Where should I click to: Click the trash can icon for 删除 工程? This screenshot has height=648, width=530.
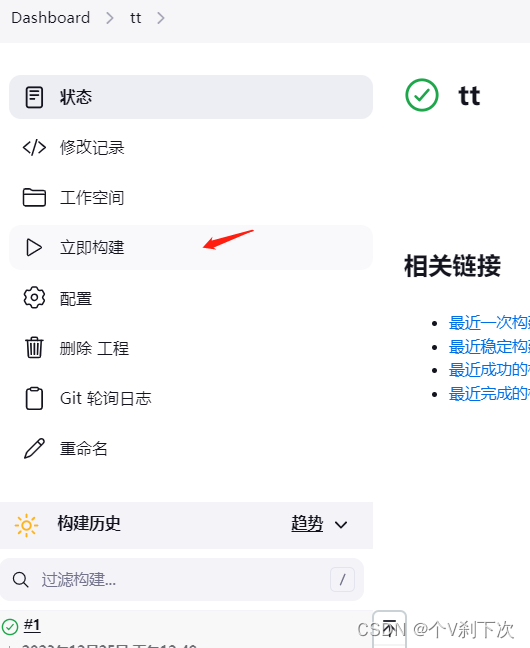(x=34, y=348)
